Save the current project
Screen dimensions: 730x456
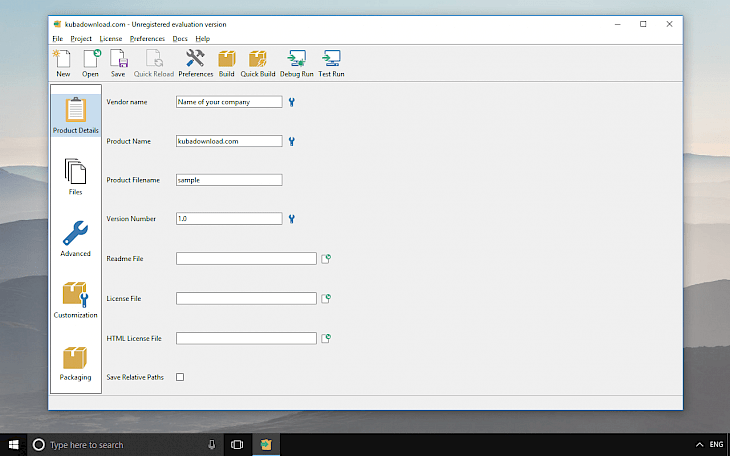pyautogui.click(x=118, y=63)
